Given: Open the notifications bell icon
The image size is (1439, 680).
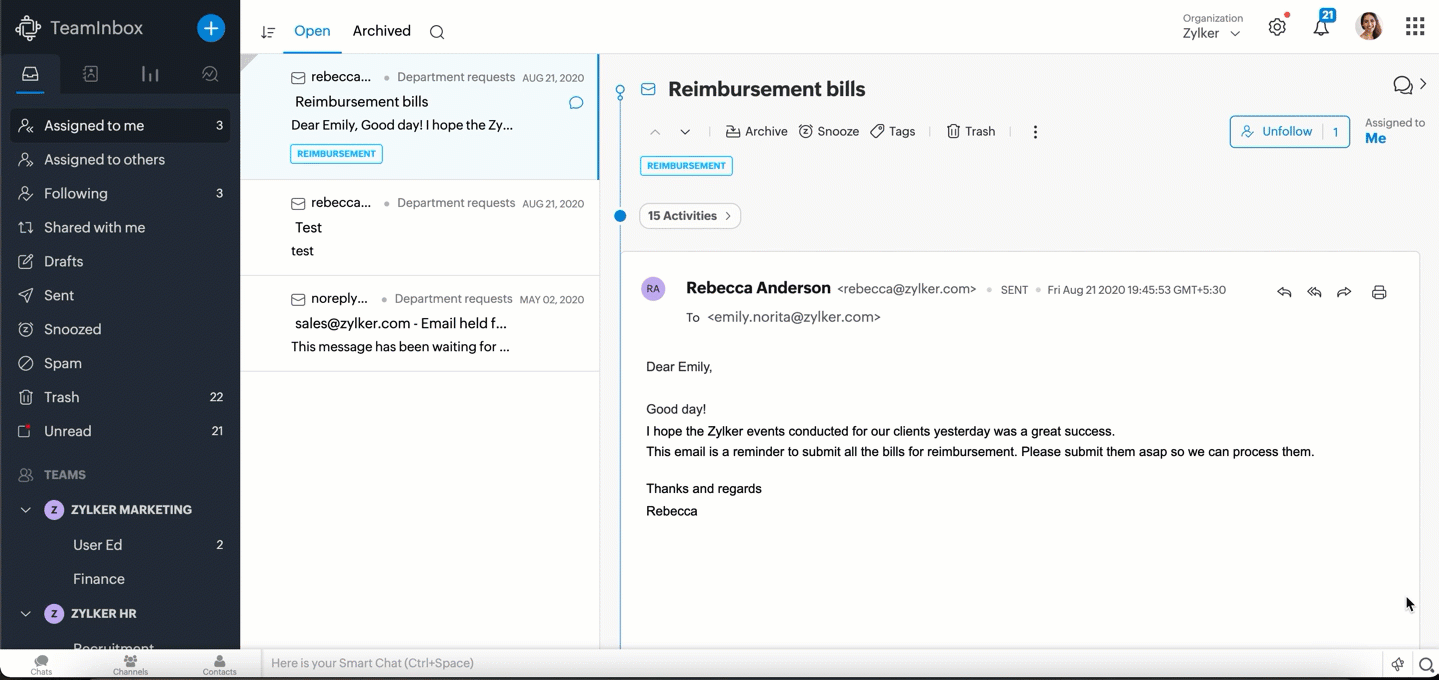Looking at the screenshot, I should click(1321, 27).
